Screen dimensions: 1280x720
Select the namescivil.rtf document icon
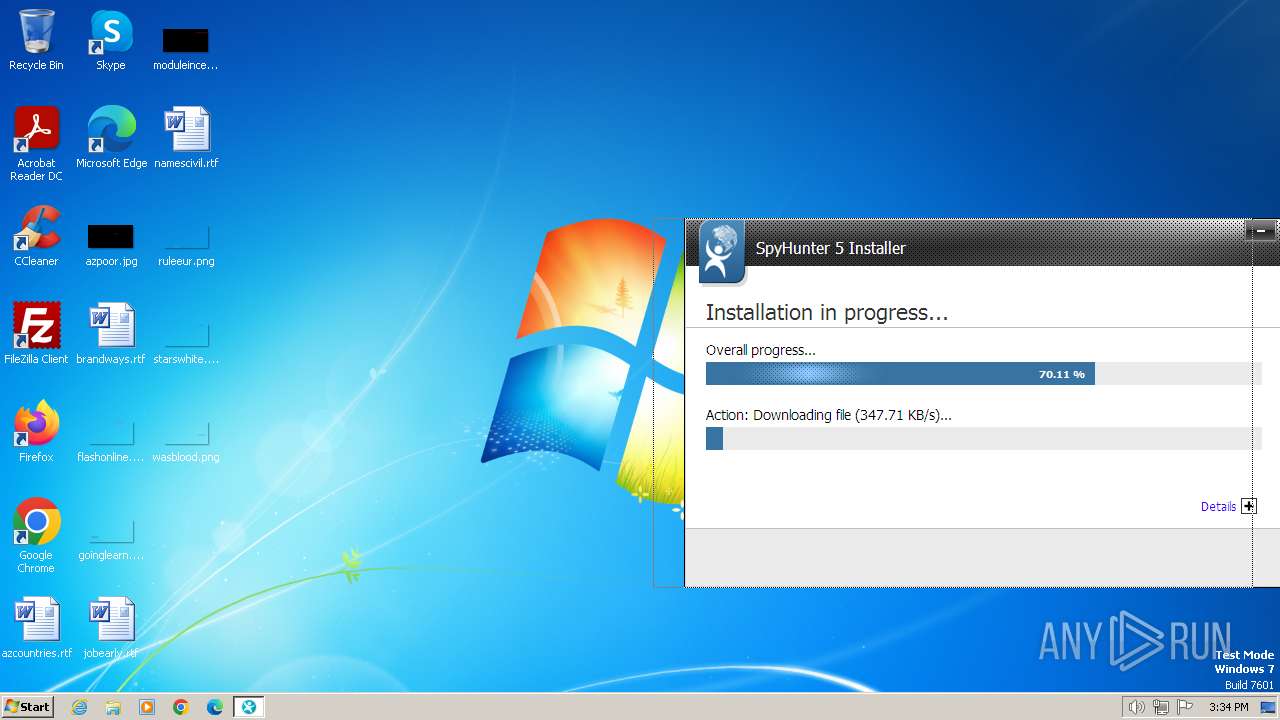[186, 137]
